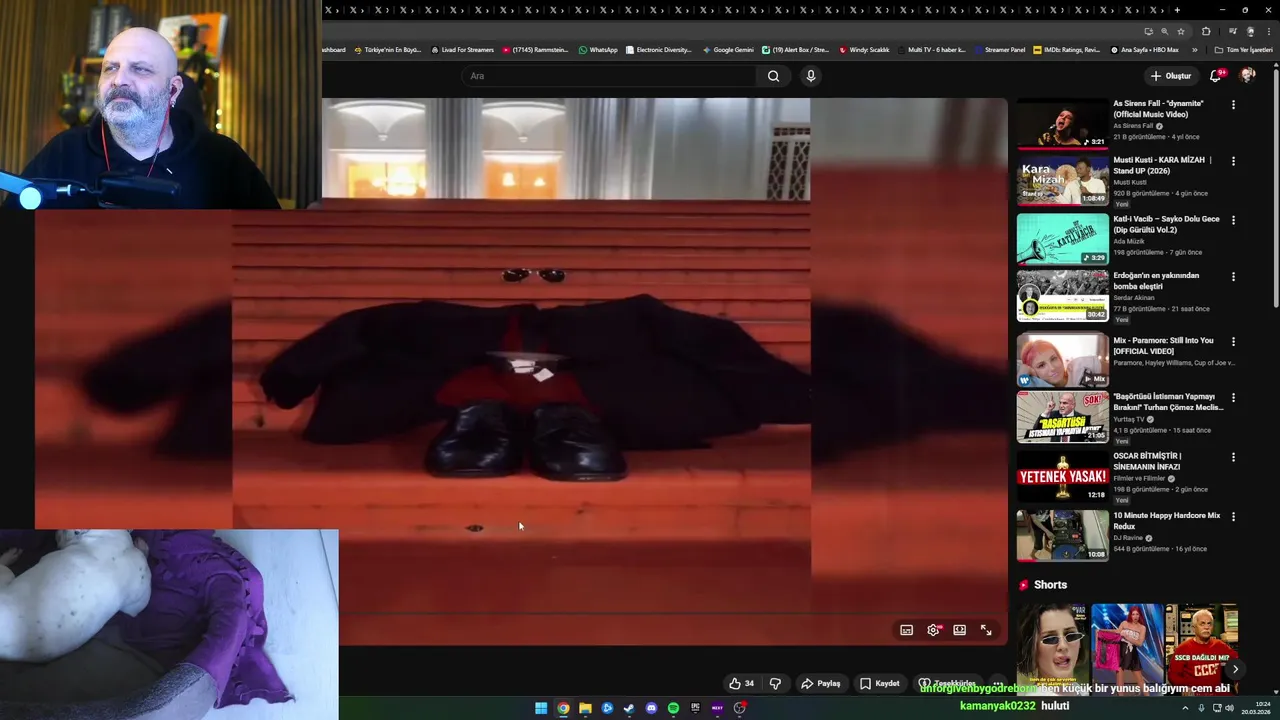Open Livad For Streamers bookmark
The image size is (1280, 720).
click(x=462, y=49)
